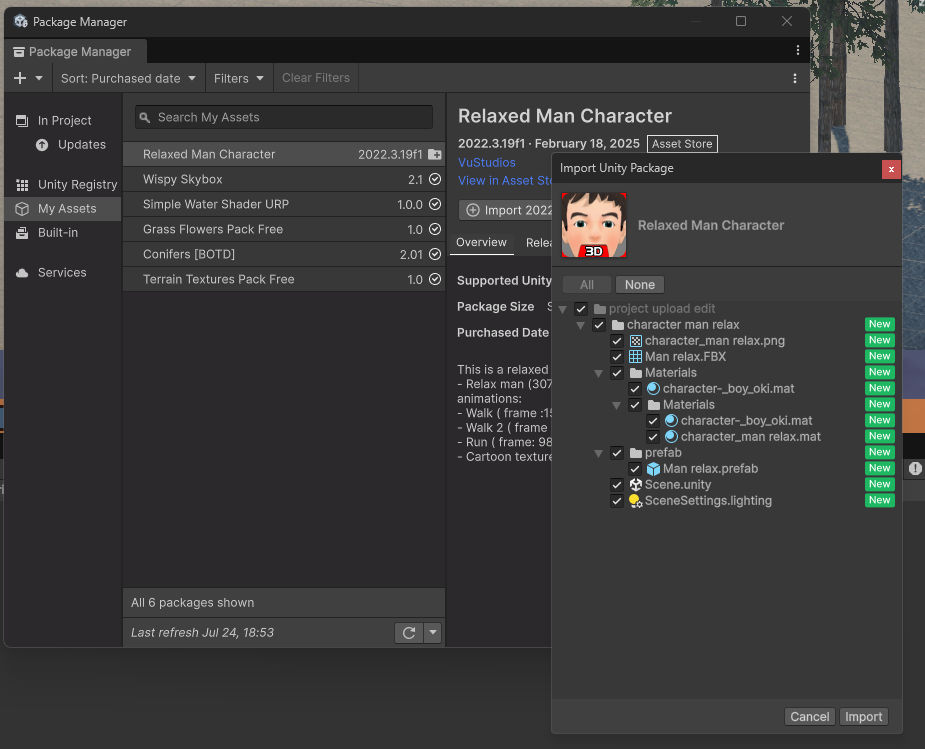
Task: Click the Scene.unity file icon
Action: 635,485
